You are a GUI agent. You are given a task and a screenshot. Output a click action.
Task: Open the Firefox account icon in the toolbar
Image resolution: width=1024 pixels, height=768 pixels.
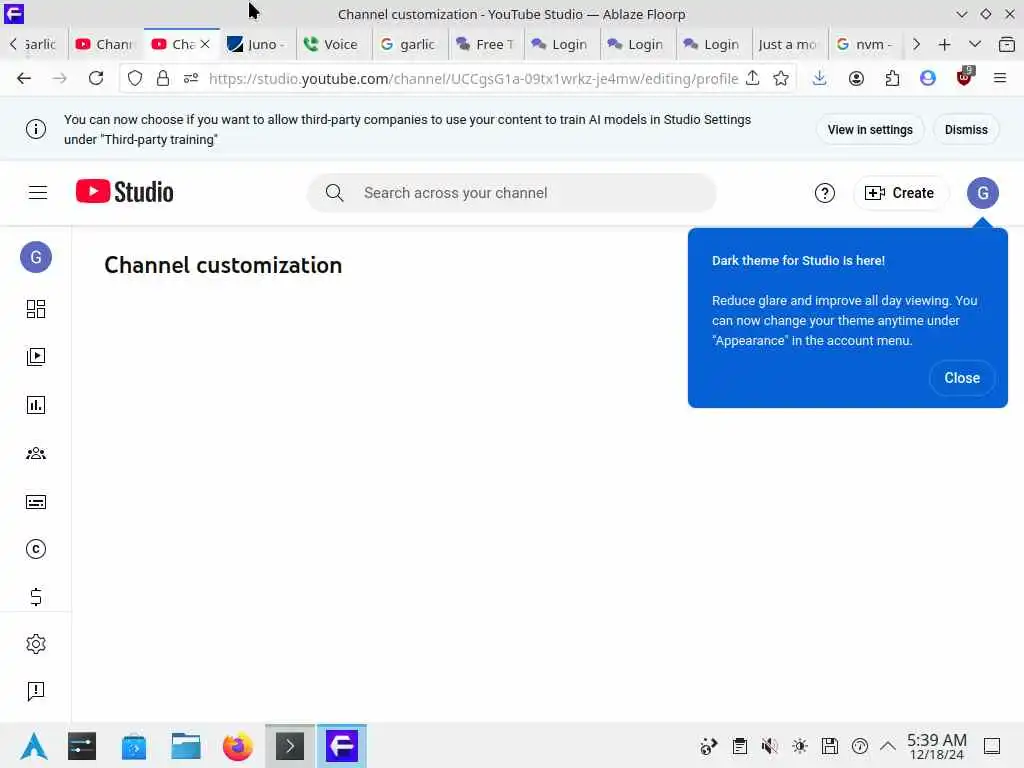856,78
